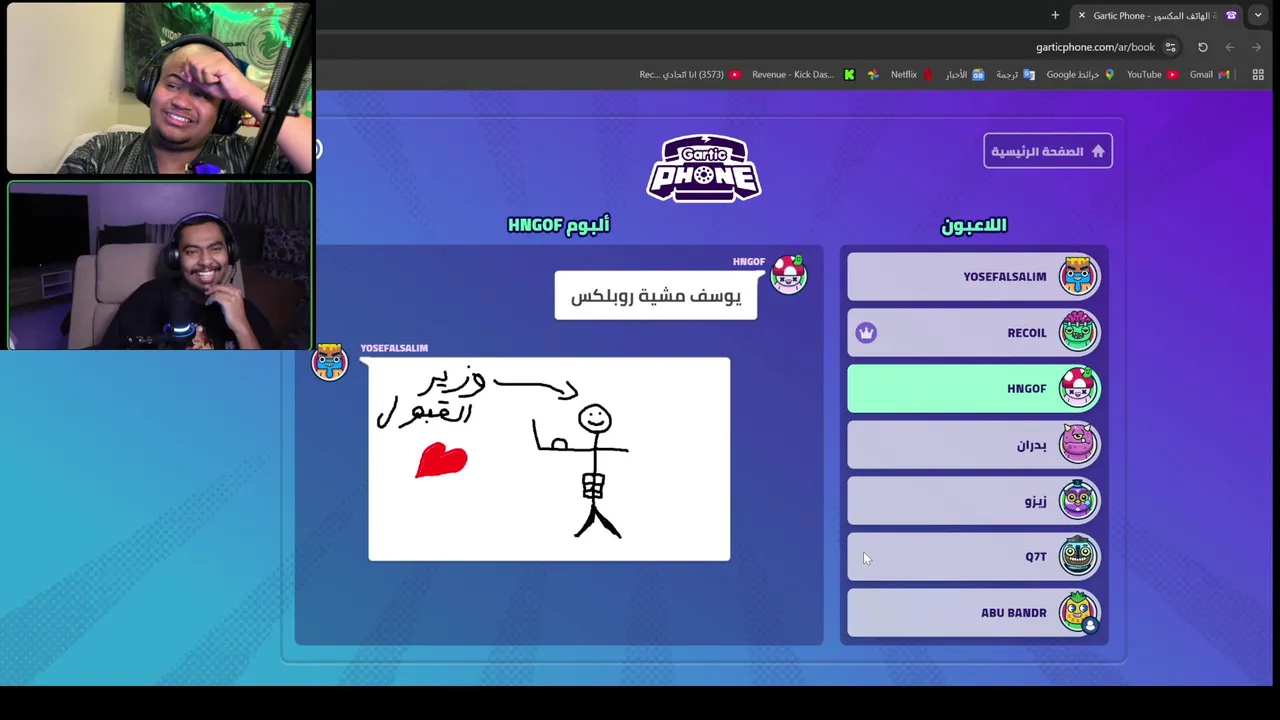Click the ألبوم HNGOF album title
This screenshot has width=1280, height=720.
pos(558,225)
